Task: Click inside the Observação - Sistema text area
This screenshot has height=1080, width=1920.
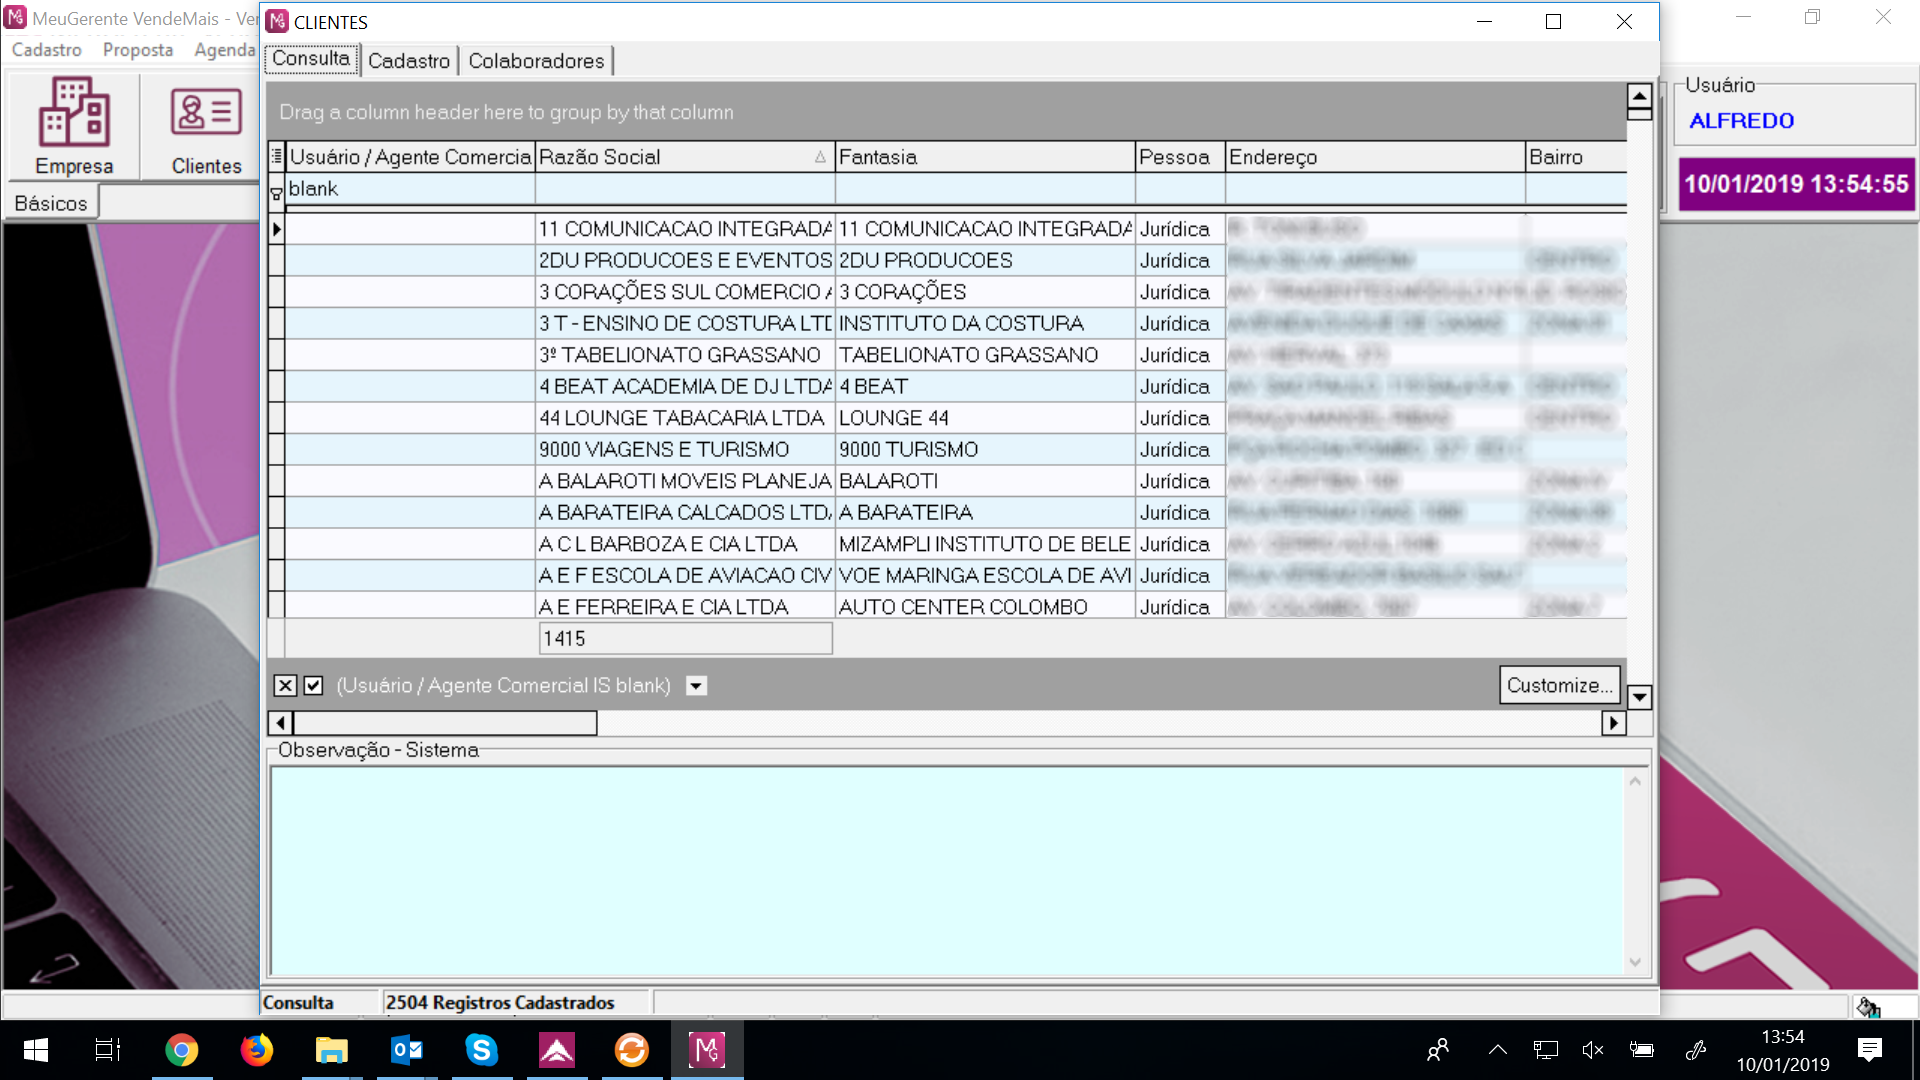Action: click(x=946, y=870)
